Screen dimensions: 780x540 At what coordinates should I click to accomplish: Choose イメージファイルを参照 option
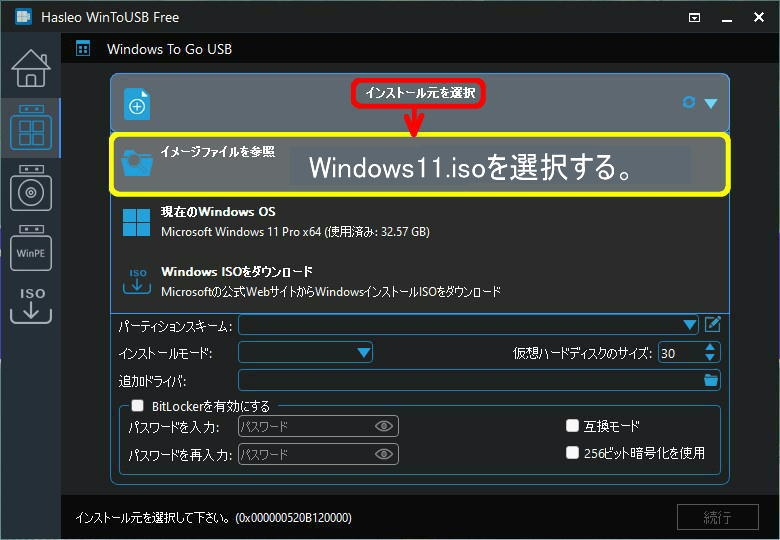pyautogui.click(x=420, y=164)
